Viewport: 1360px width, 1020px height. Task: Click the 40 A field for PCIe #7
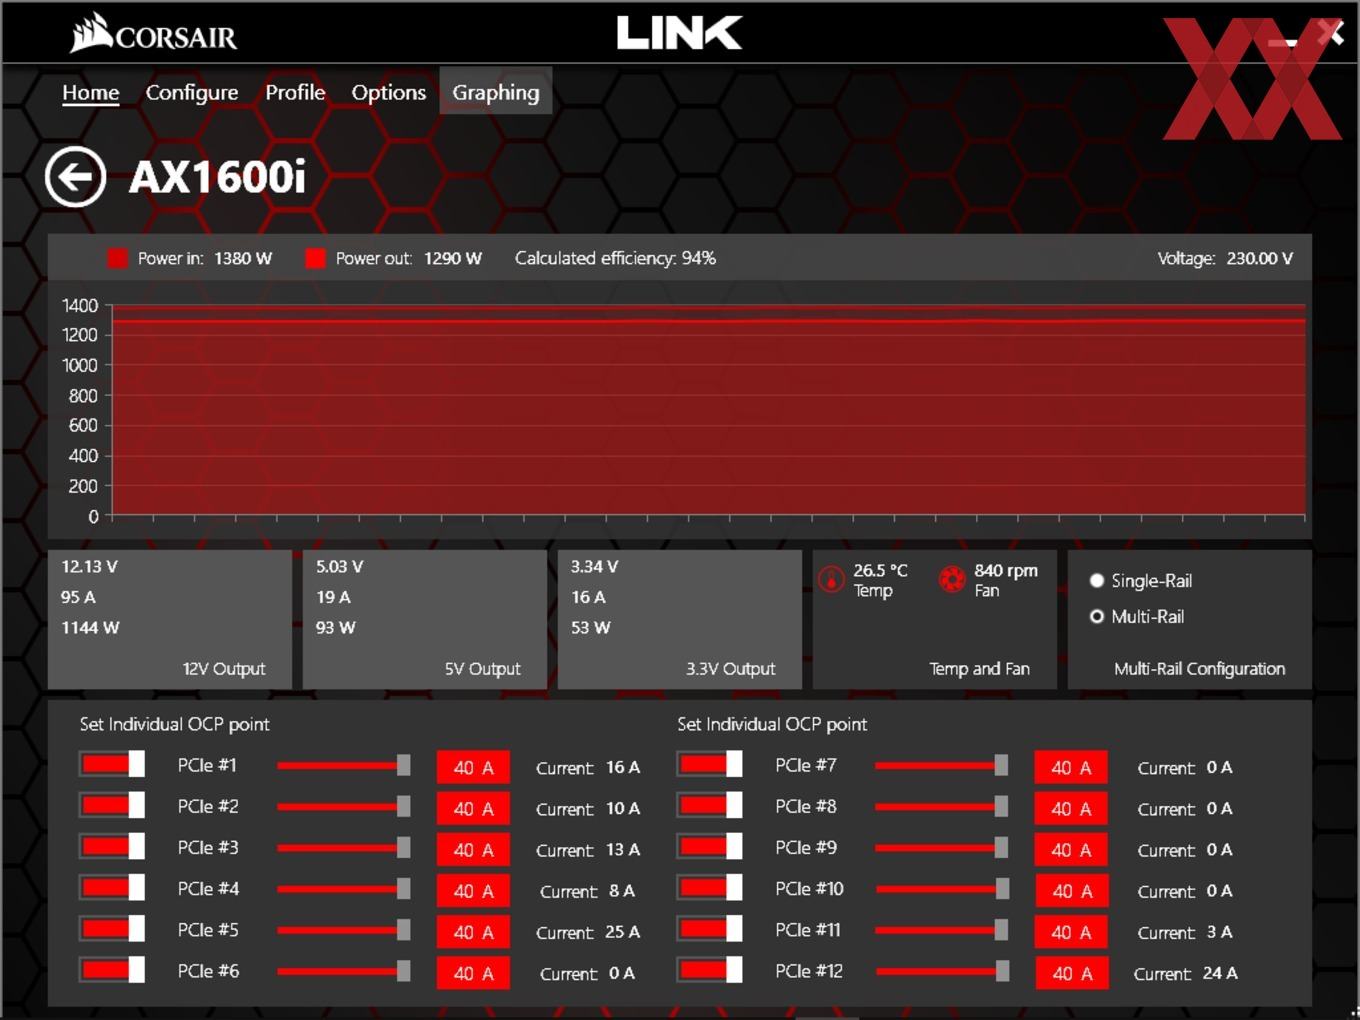pos(1071,767)
